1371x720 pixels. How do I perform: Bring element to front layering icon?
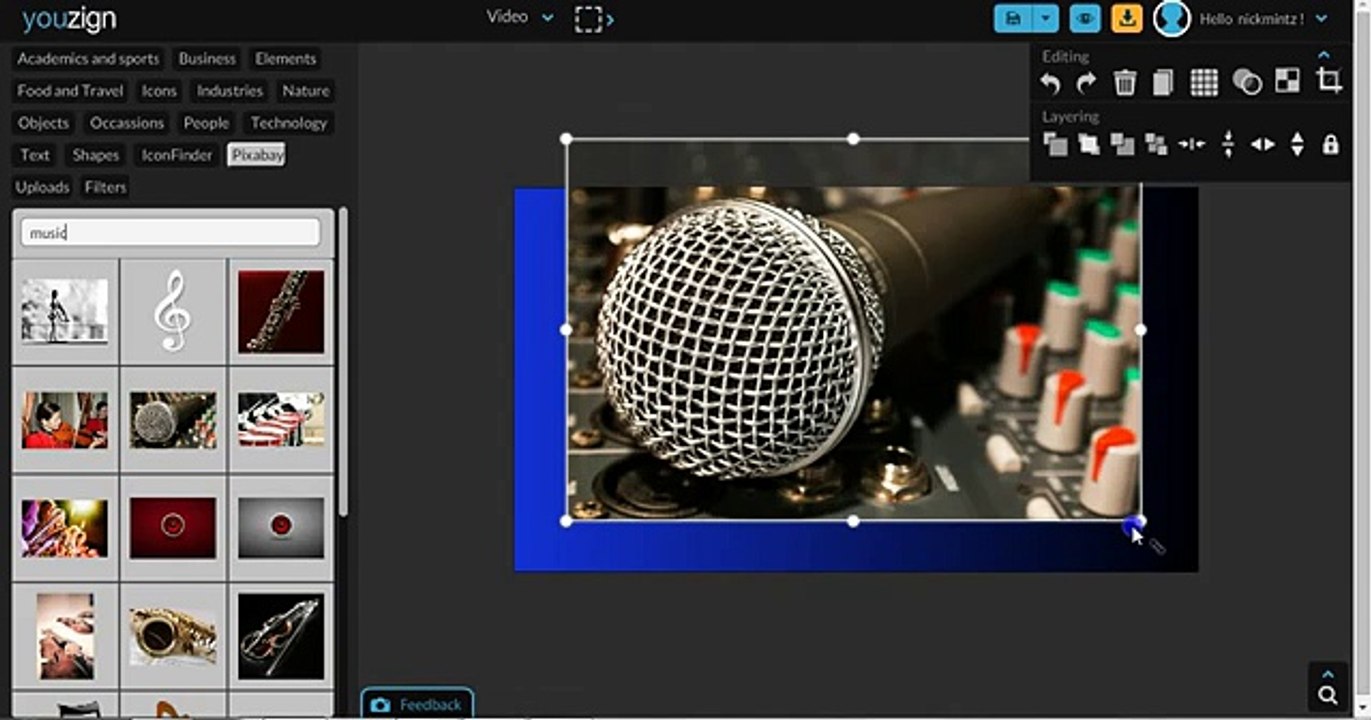(x=1055, y=144)
